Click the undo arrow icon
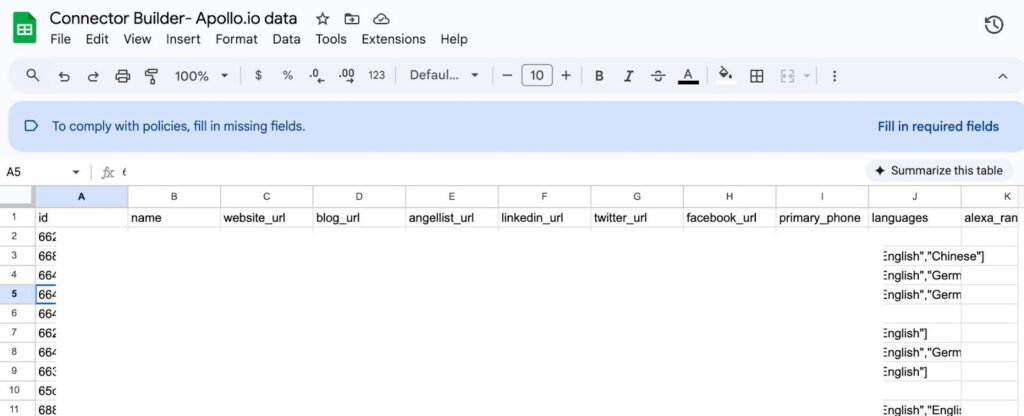 [64, 76]
